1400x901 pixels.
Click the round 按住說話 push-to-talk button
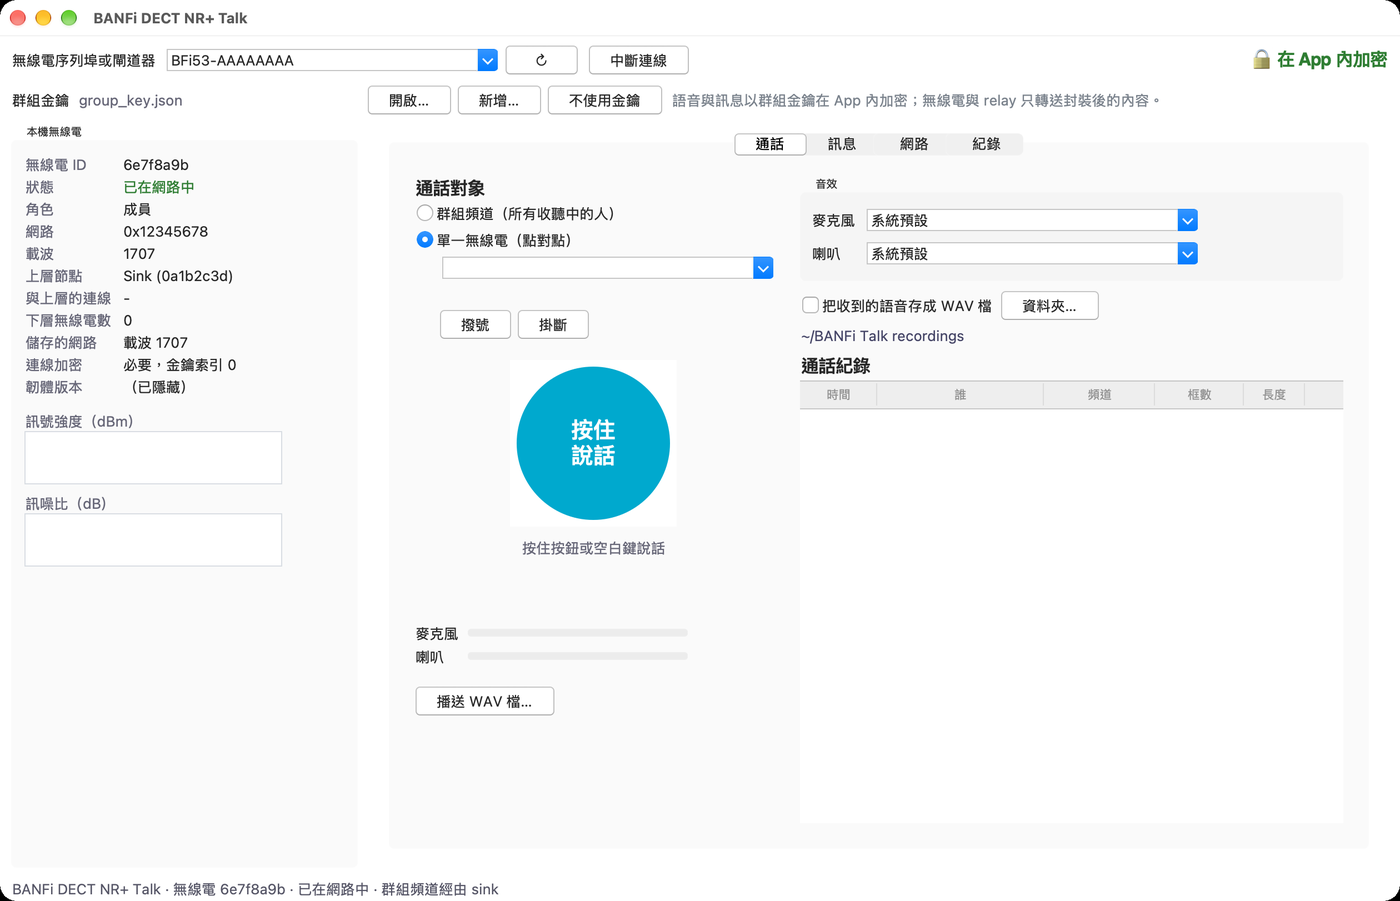pos(593,443)
